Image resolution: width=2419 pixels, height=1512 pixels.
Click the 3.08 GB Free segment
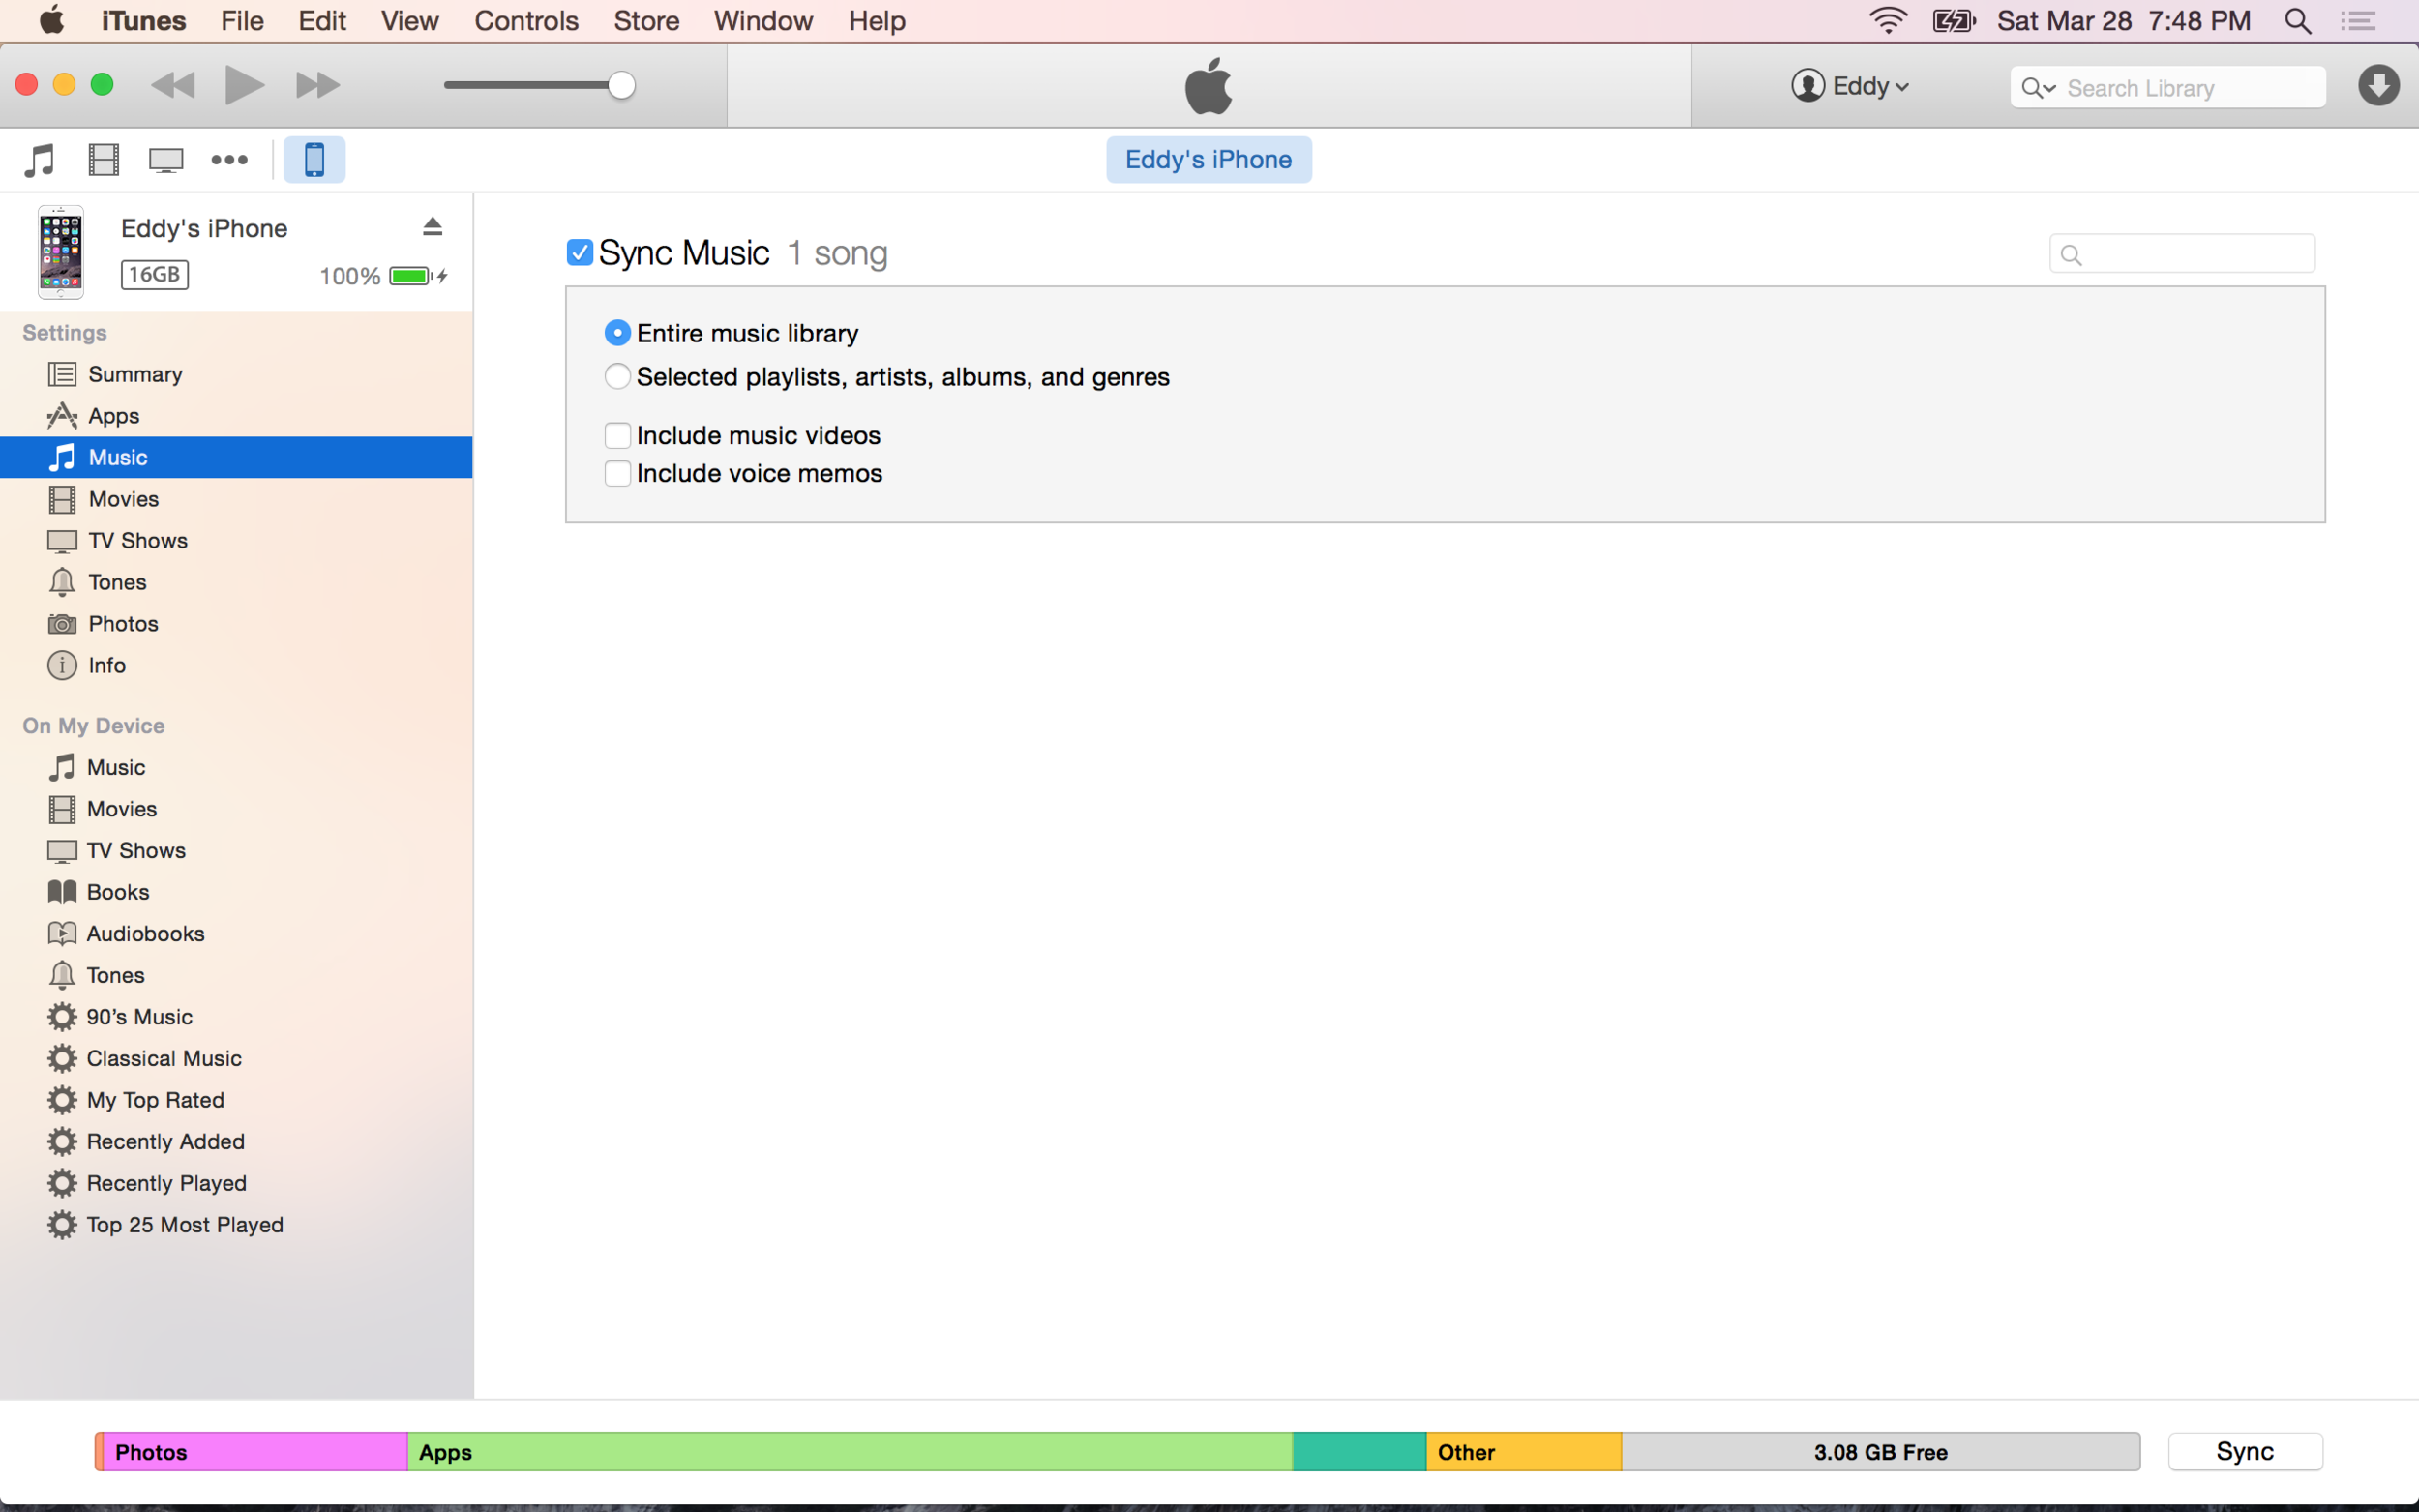(1881, 1452)
